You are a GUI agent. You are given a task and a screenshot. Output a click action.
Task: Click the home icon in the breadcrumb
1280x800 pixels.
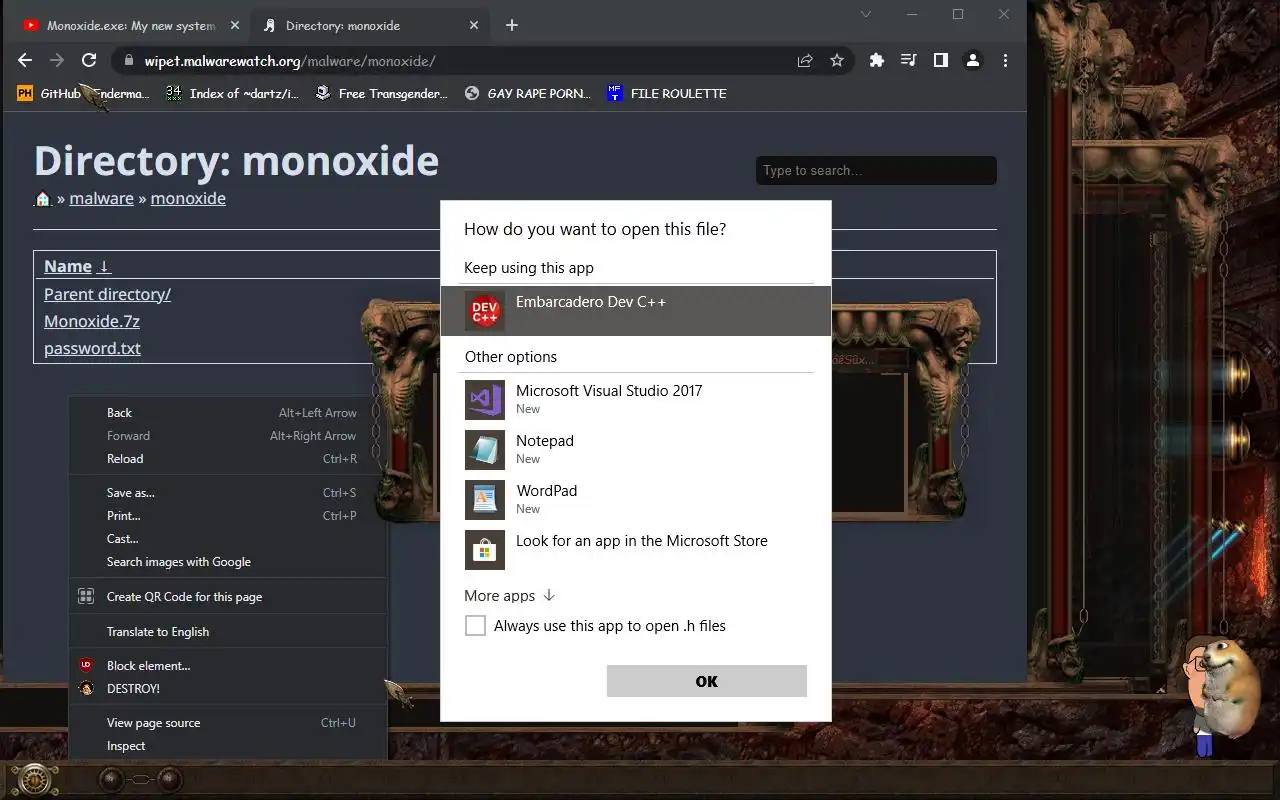click(43, 199)
